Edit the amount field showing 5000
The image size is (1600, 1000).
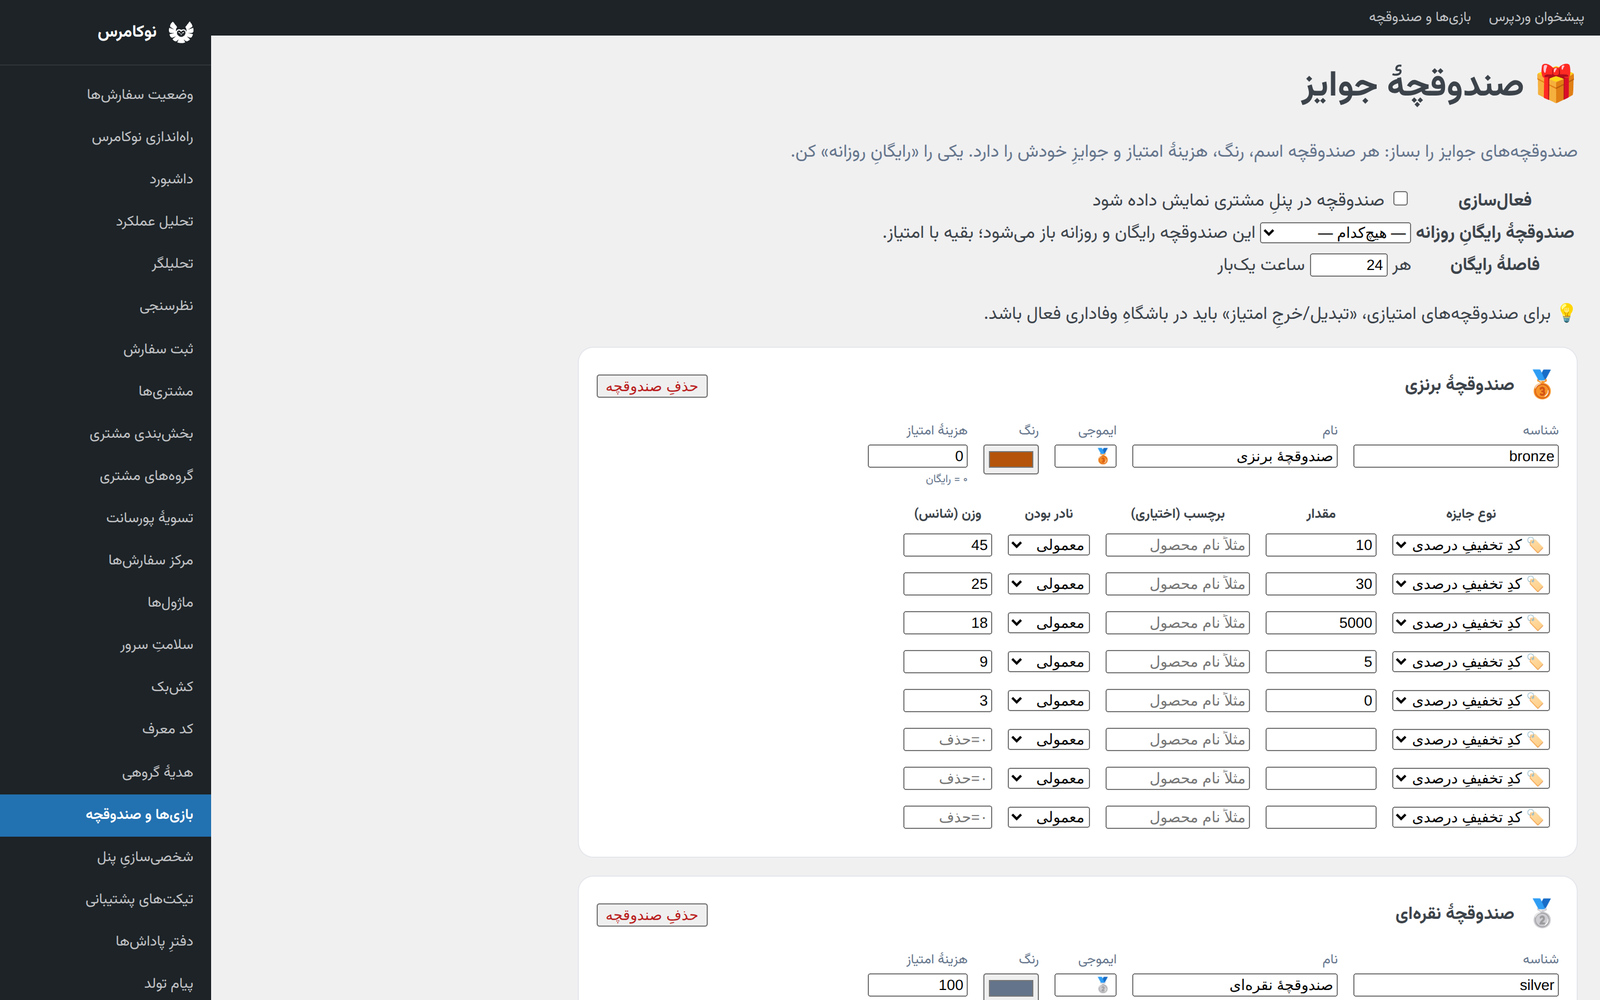point(1321,623)
